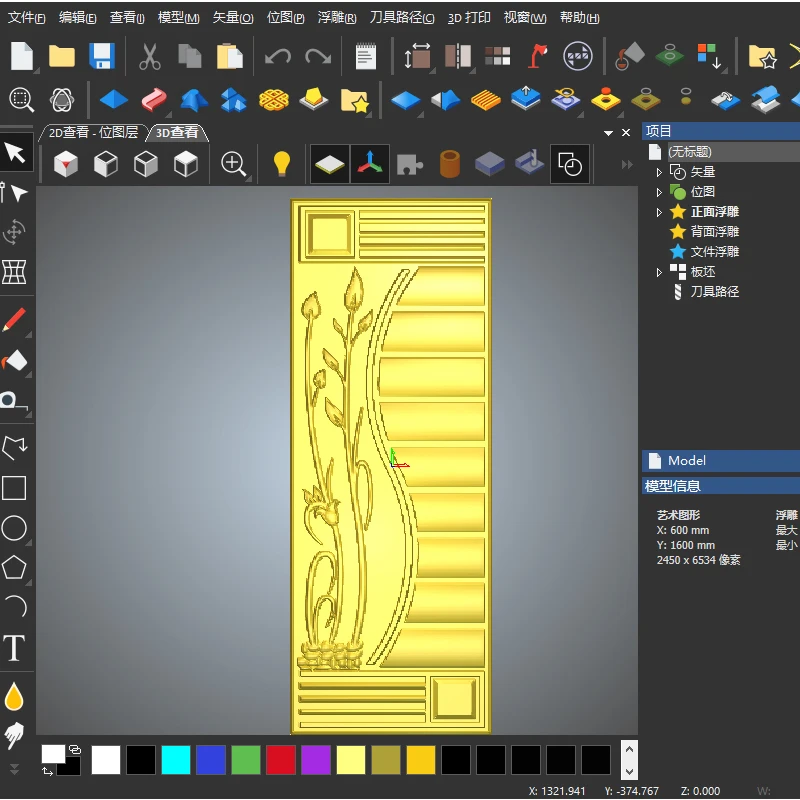Viewport: 800px width, 800px height.
Task: Swap primary and secondary colours
Action: [x=47, y=771]
